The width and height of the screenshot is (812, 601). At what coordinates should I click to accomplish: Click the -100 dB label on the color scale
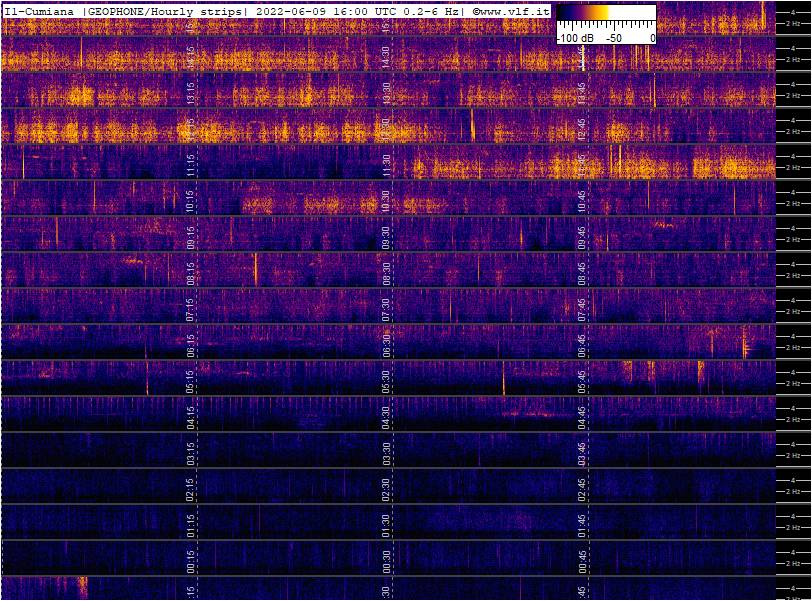point(574,38)
